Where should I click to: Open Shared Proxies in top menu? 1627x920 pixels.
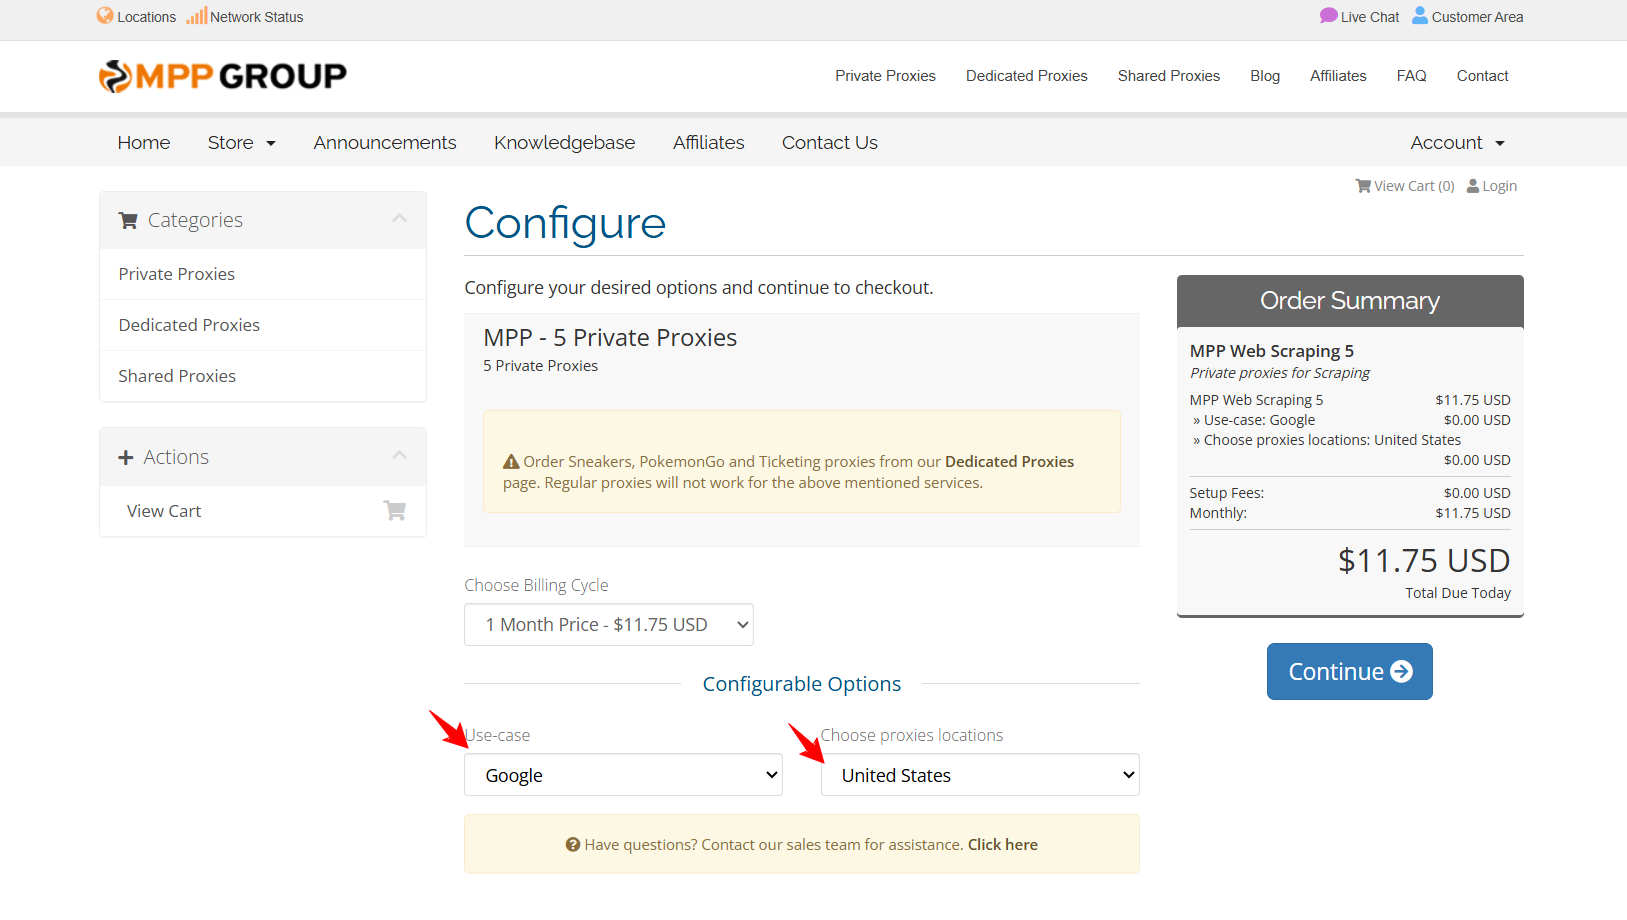(x=1169, y=76)
